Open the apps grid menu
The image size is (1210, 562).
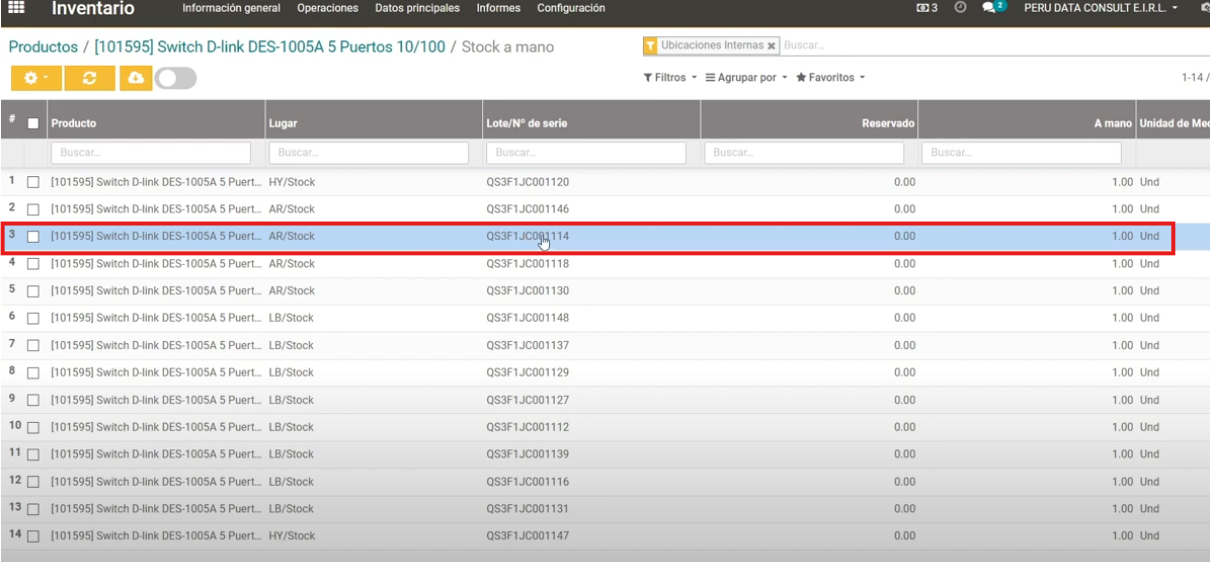16,8
